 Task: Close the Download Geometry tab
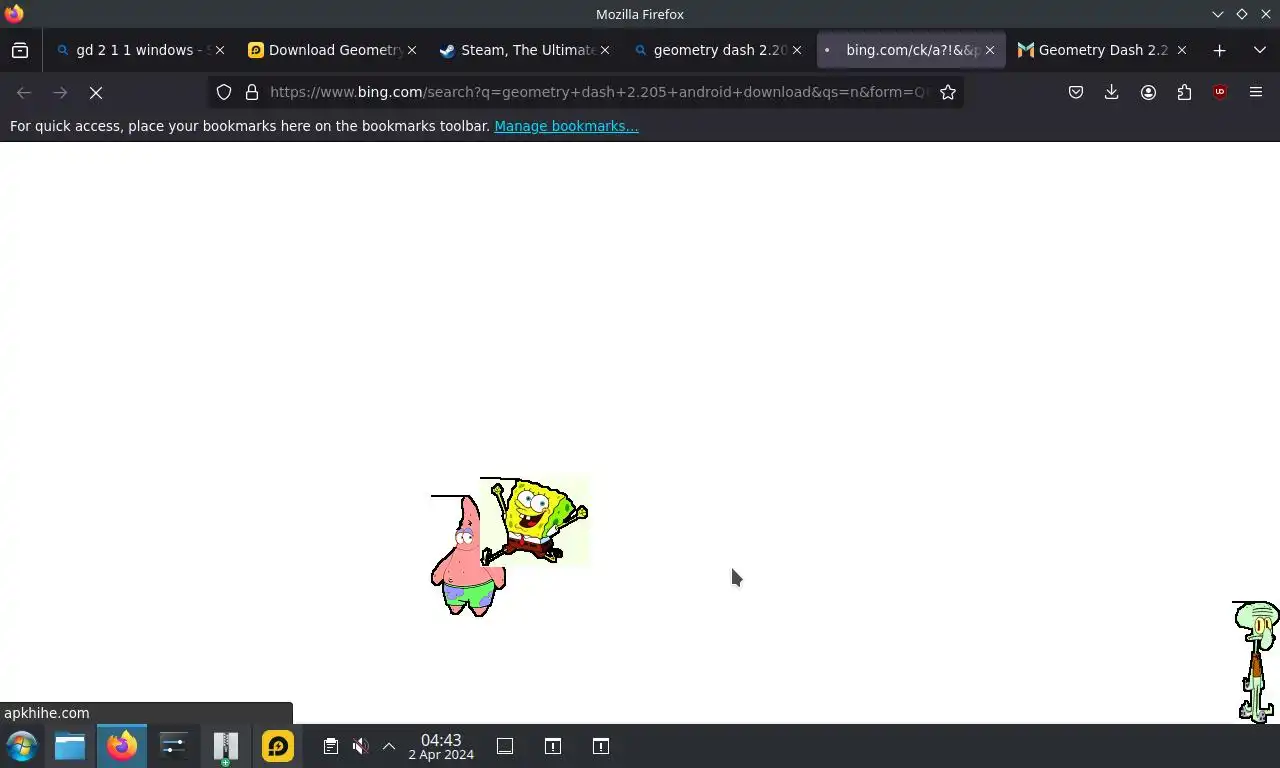[x=412, y=50]
